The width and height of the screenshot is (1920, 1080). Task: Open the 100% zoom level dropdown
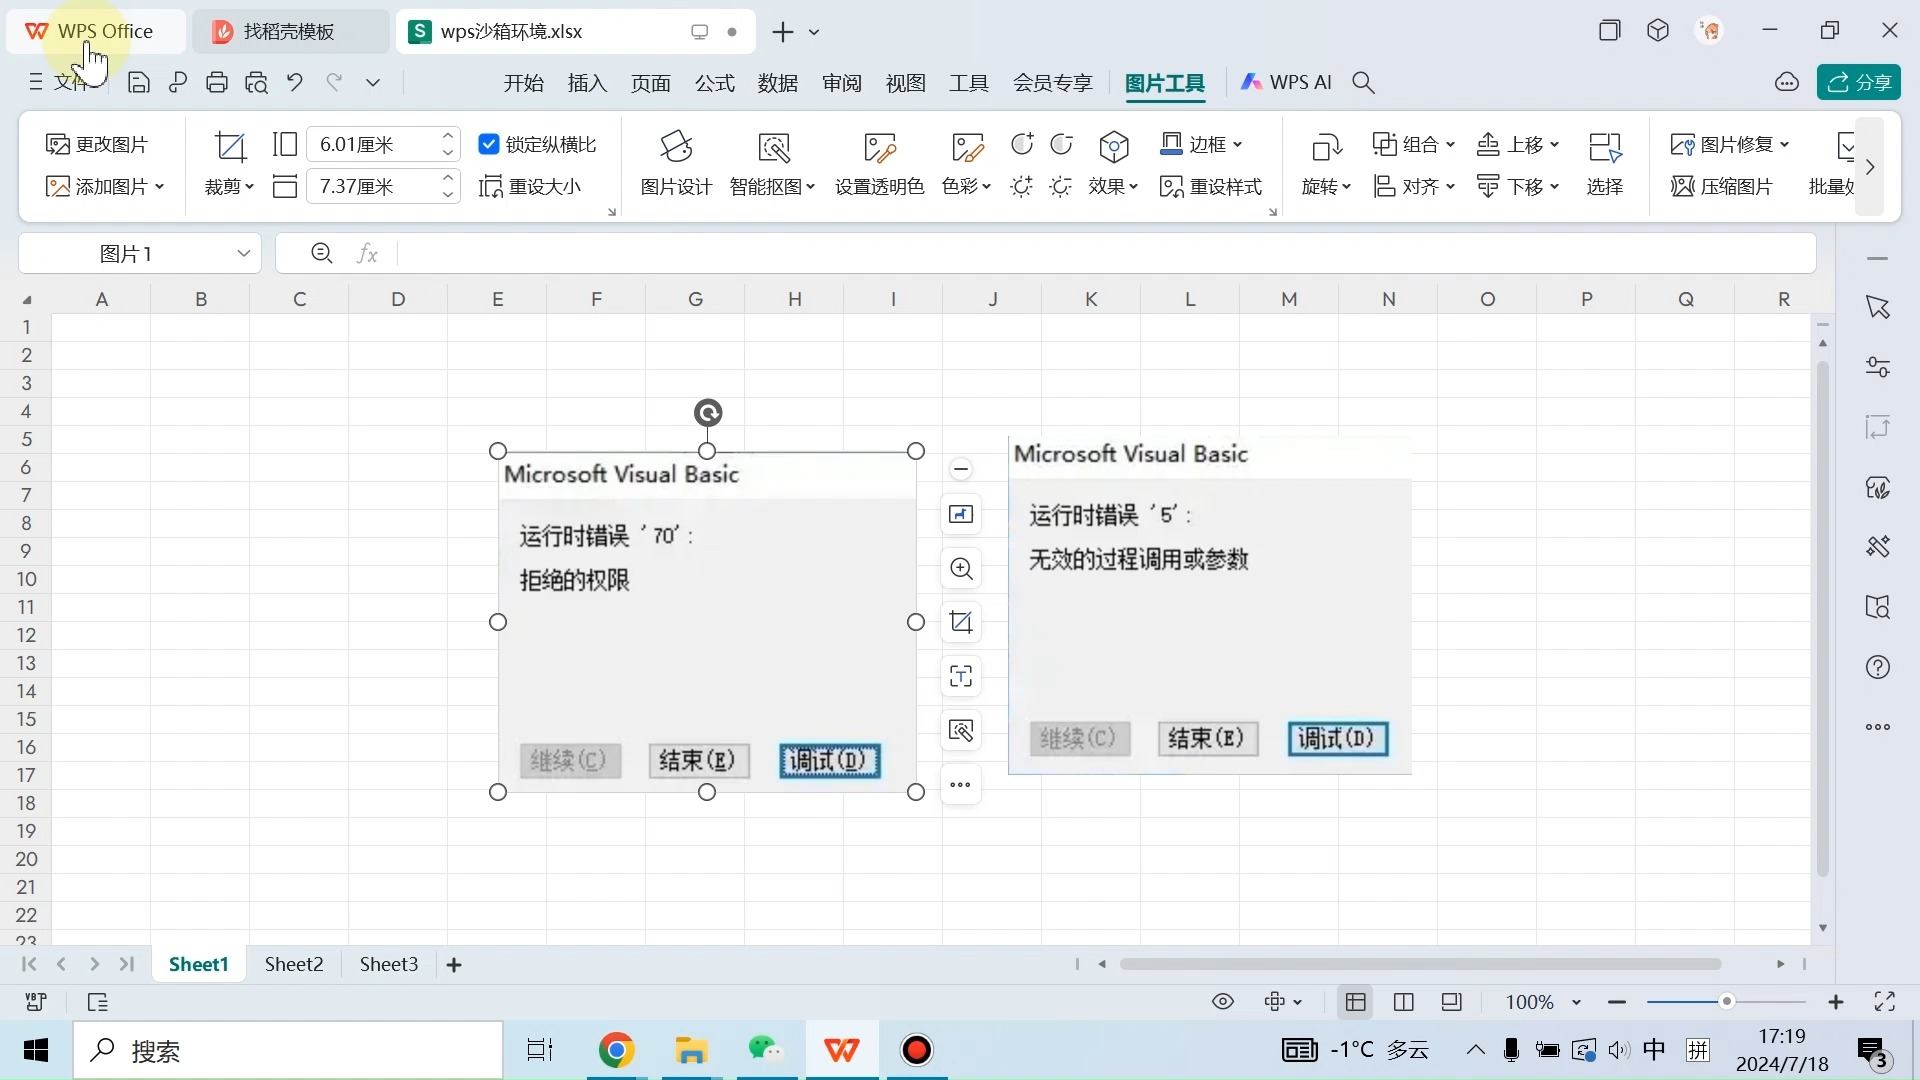[1541, 1002]
